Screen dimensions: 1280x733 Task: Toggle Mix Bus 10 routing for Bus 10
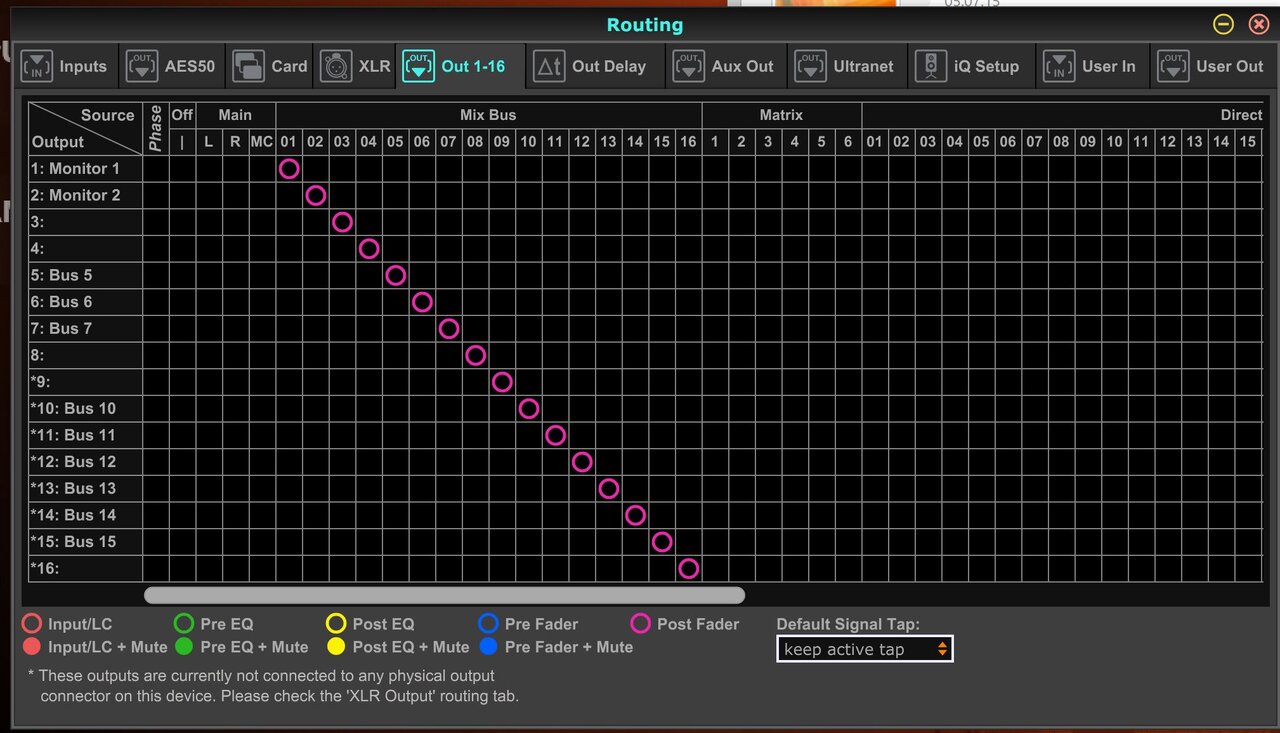[529, 408]
